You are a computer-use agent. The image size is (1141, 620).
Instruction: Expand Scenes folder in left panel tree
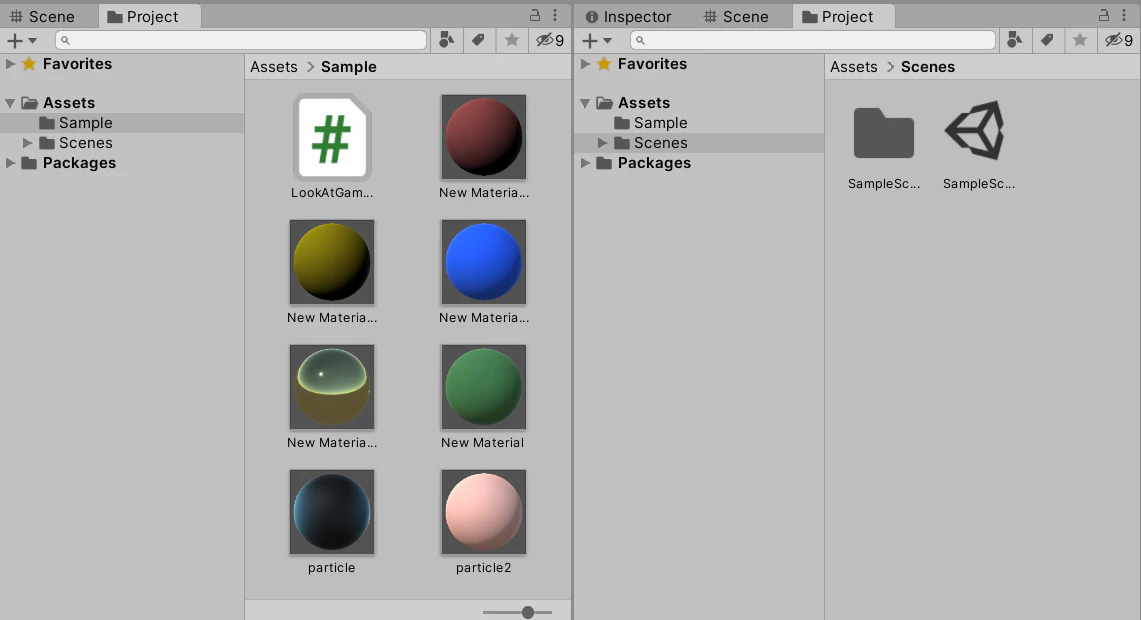pos(28,143)
